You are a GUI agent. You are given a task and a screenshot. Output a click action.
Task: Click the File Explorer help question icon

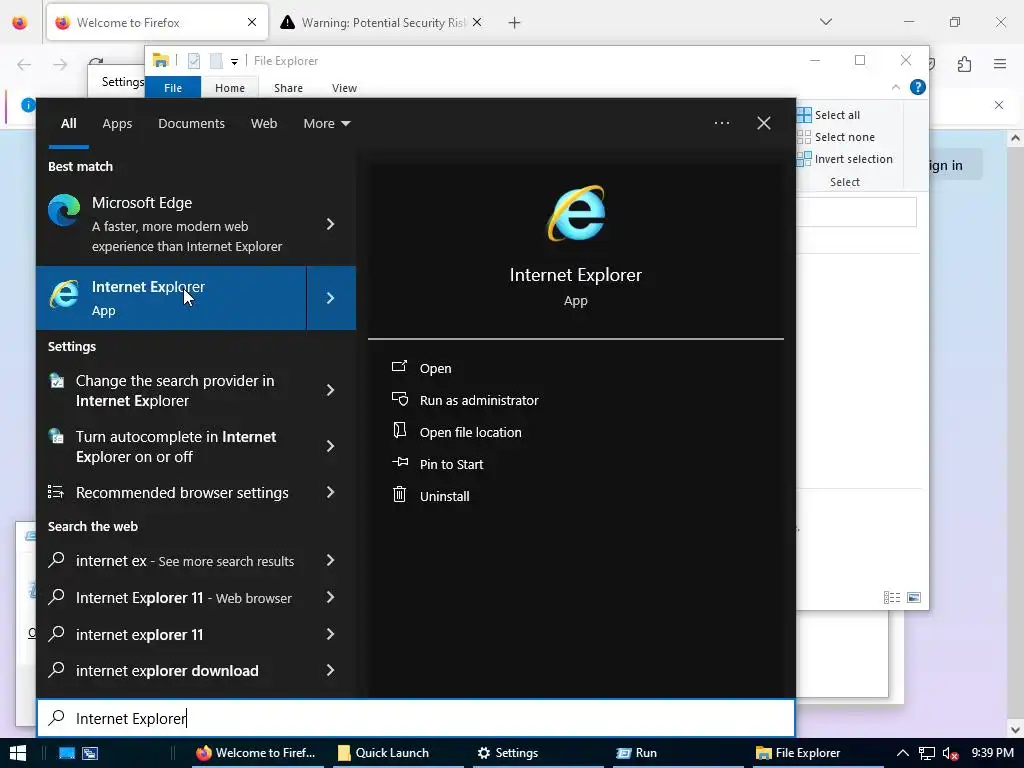[918, 87]
